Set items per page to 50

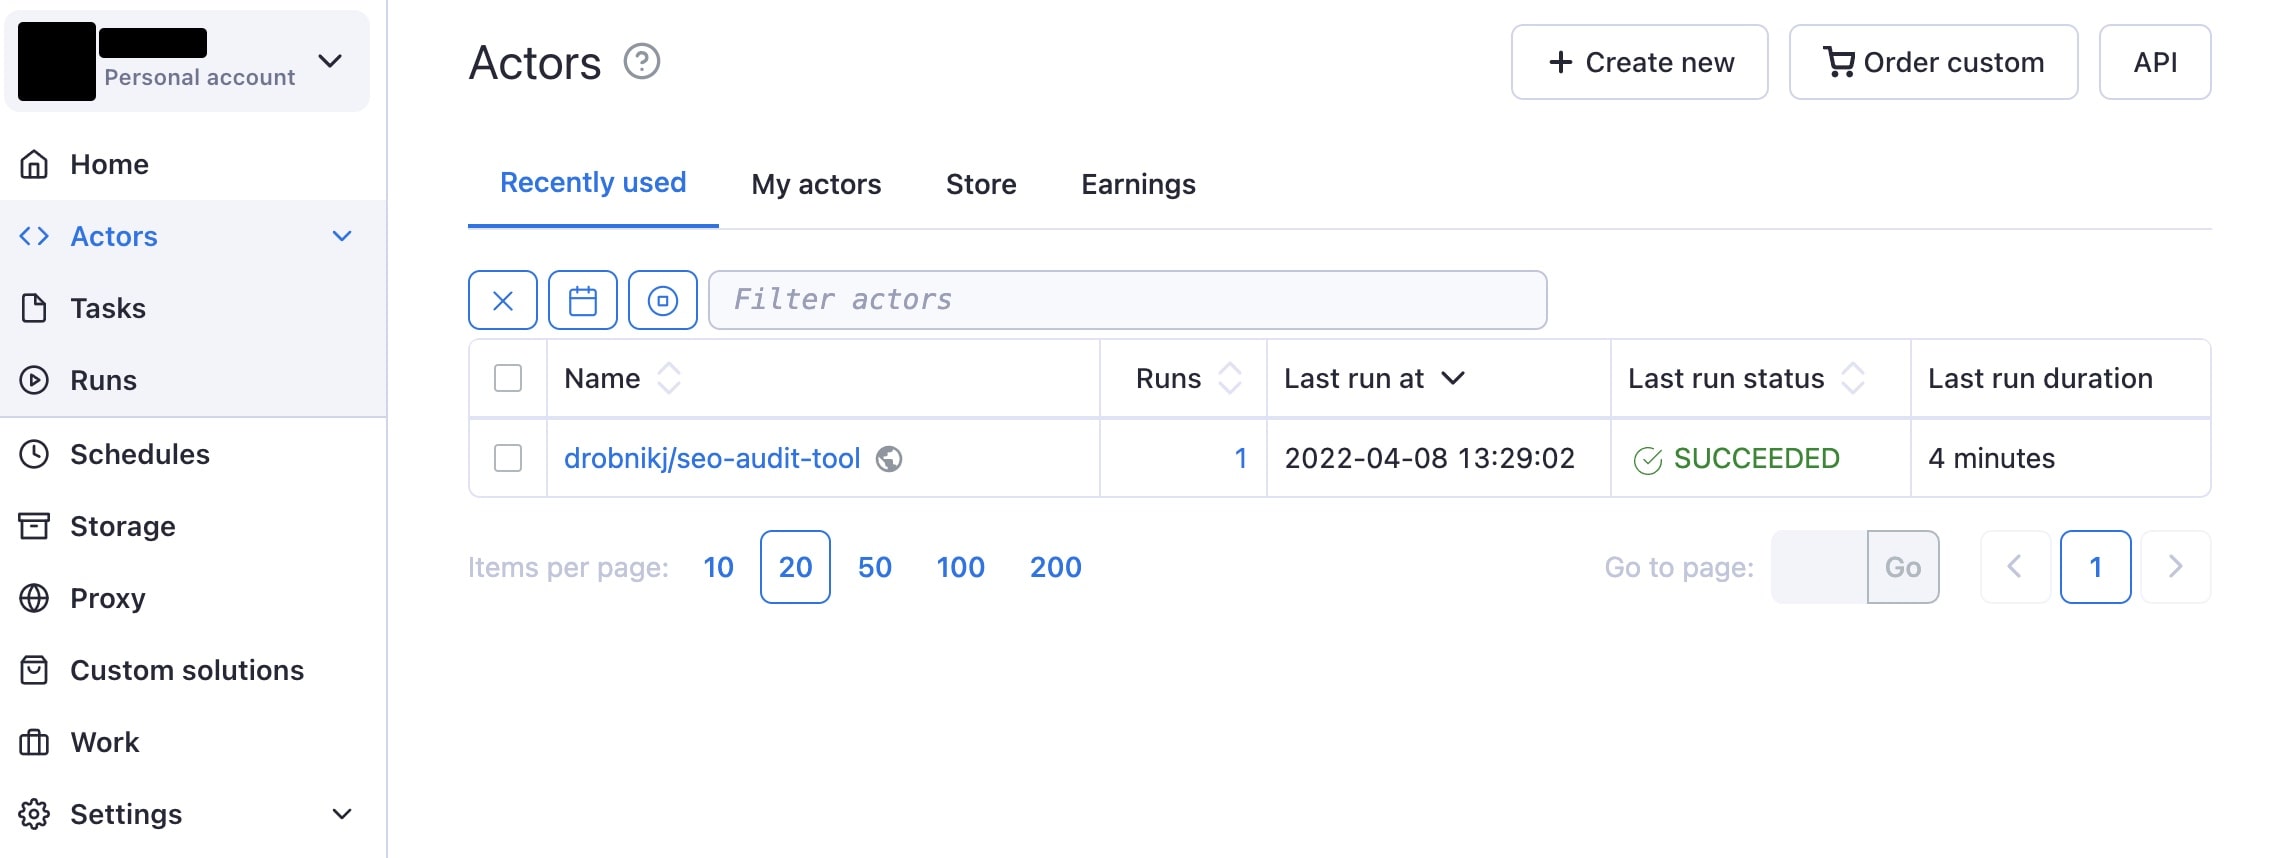[x=874, y=567]
